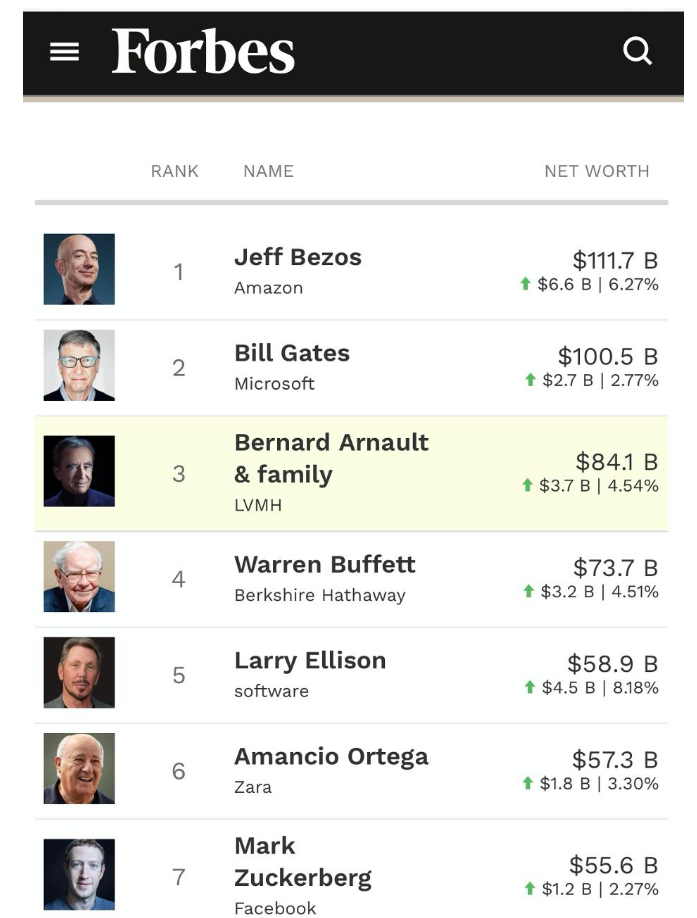This screenshot has height=918, width=697.
Task: Click Bill Gates portrait thumbnail
Action: tap(79, 365)
